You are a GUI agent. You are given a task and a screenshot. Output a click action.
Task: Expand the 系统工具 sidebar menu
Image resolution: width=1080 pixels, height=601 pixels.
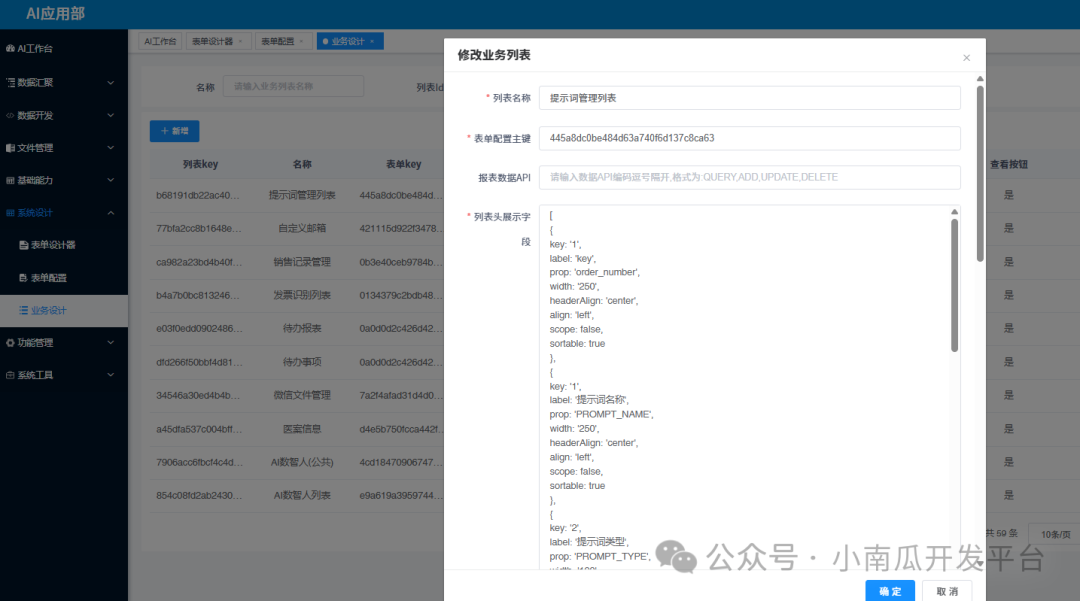pos(63,375)
